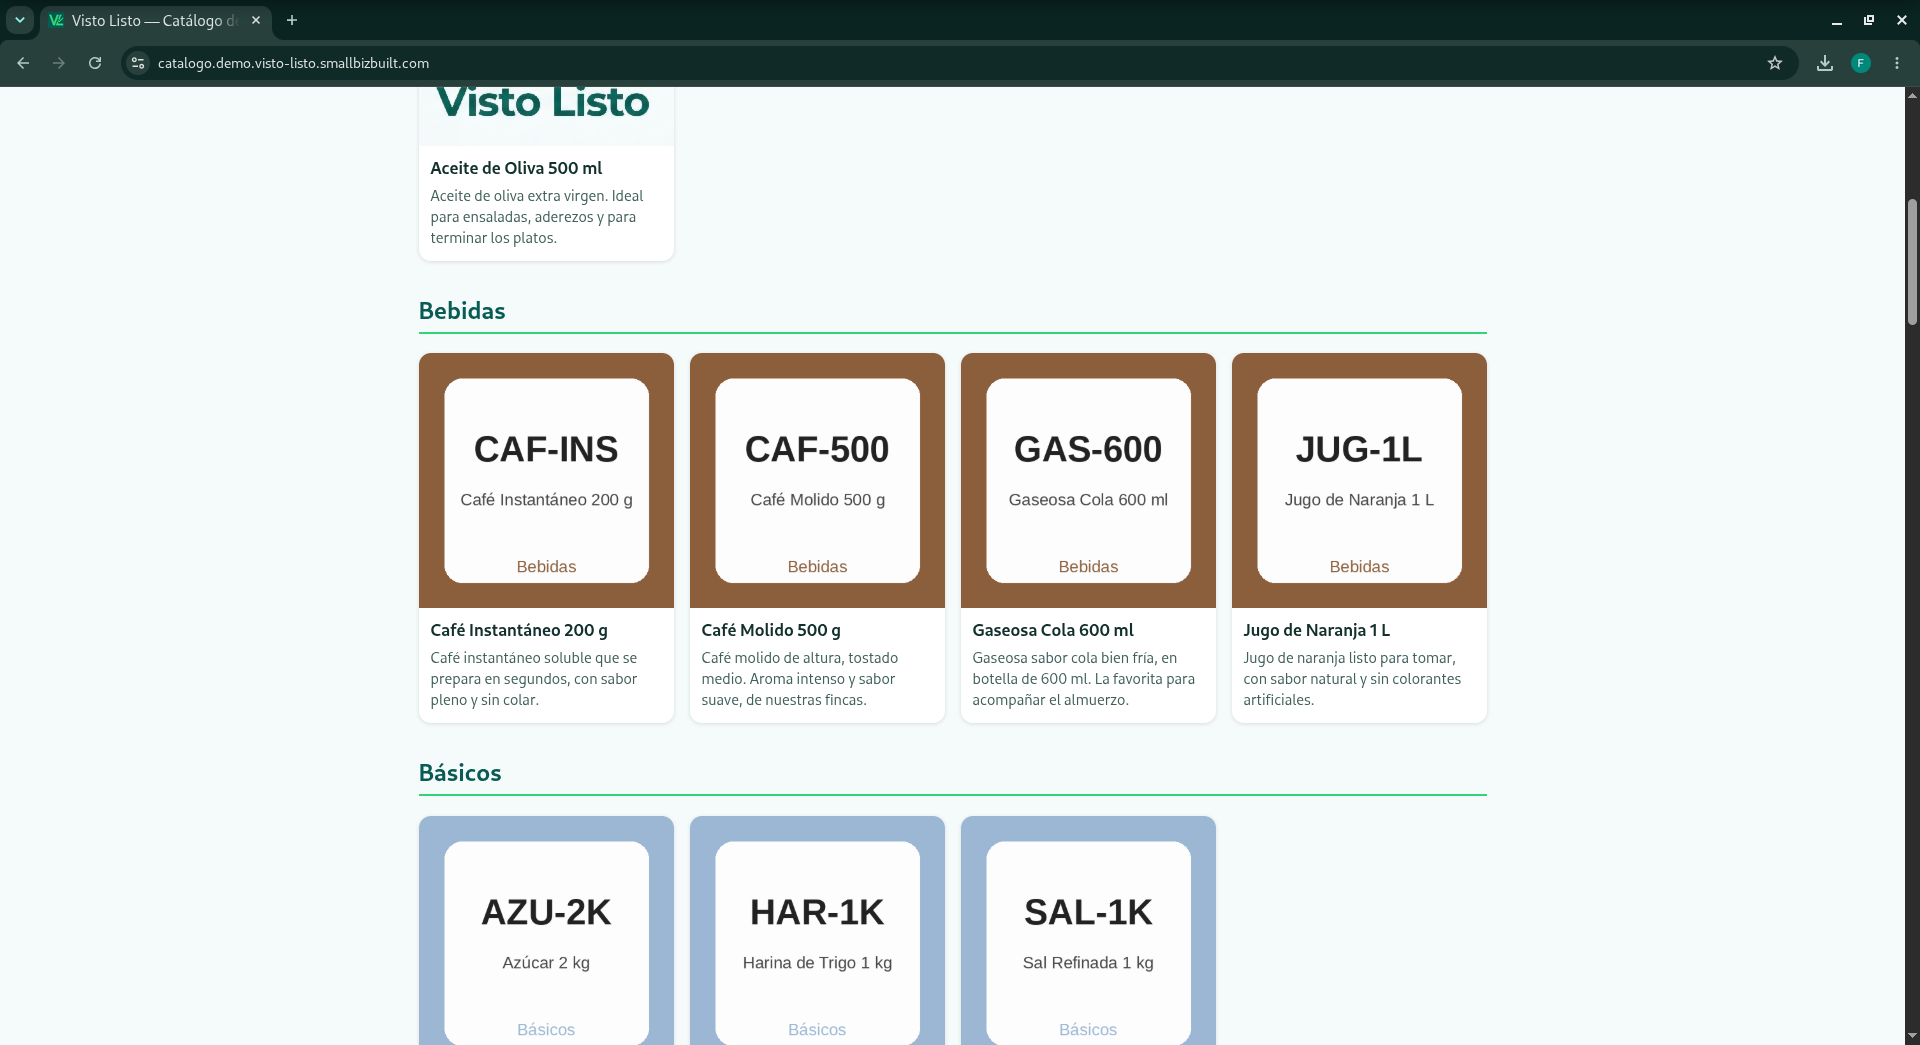This screenshot has height=1045, width=1920.
Task: Open the JUG-1L product image
Action: 1359,480
